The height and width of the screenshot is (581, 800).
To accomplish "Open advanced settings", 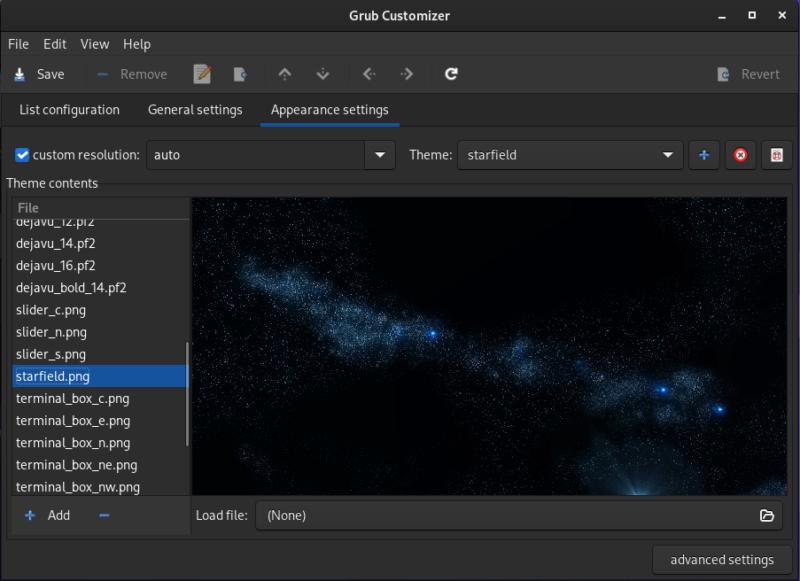I will click(x=722, y=559).
